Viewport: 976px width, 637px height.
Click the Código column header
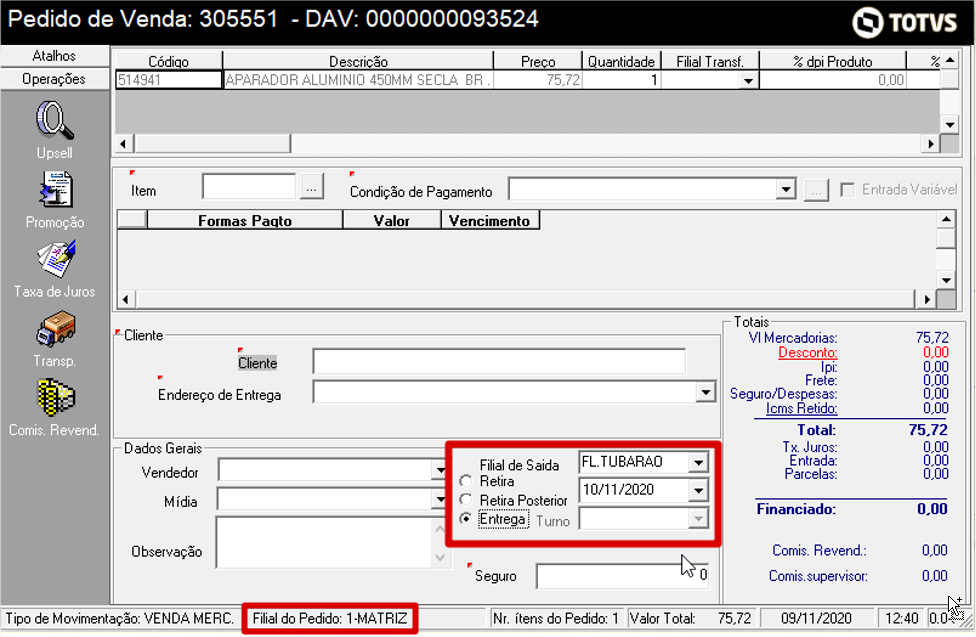(x=168, y=62)
